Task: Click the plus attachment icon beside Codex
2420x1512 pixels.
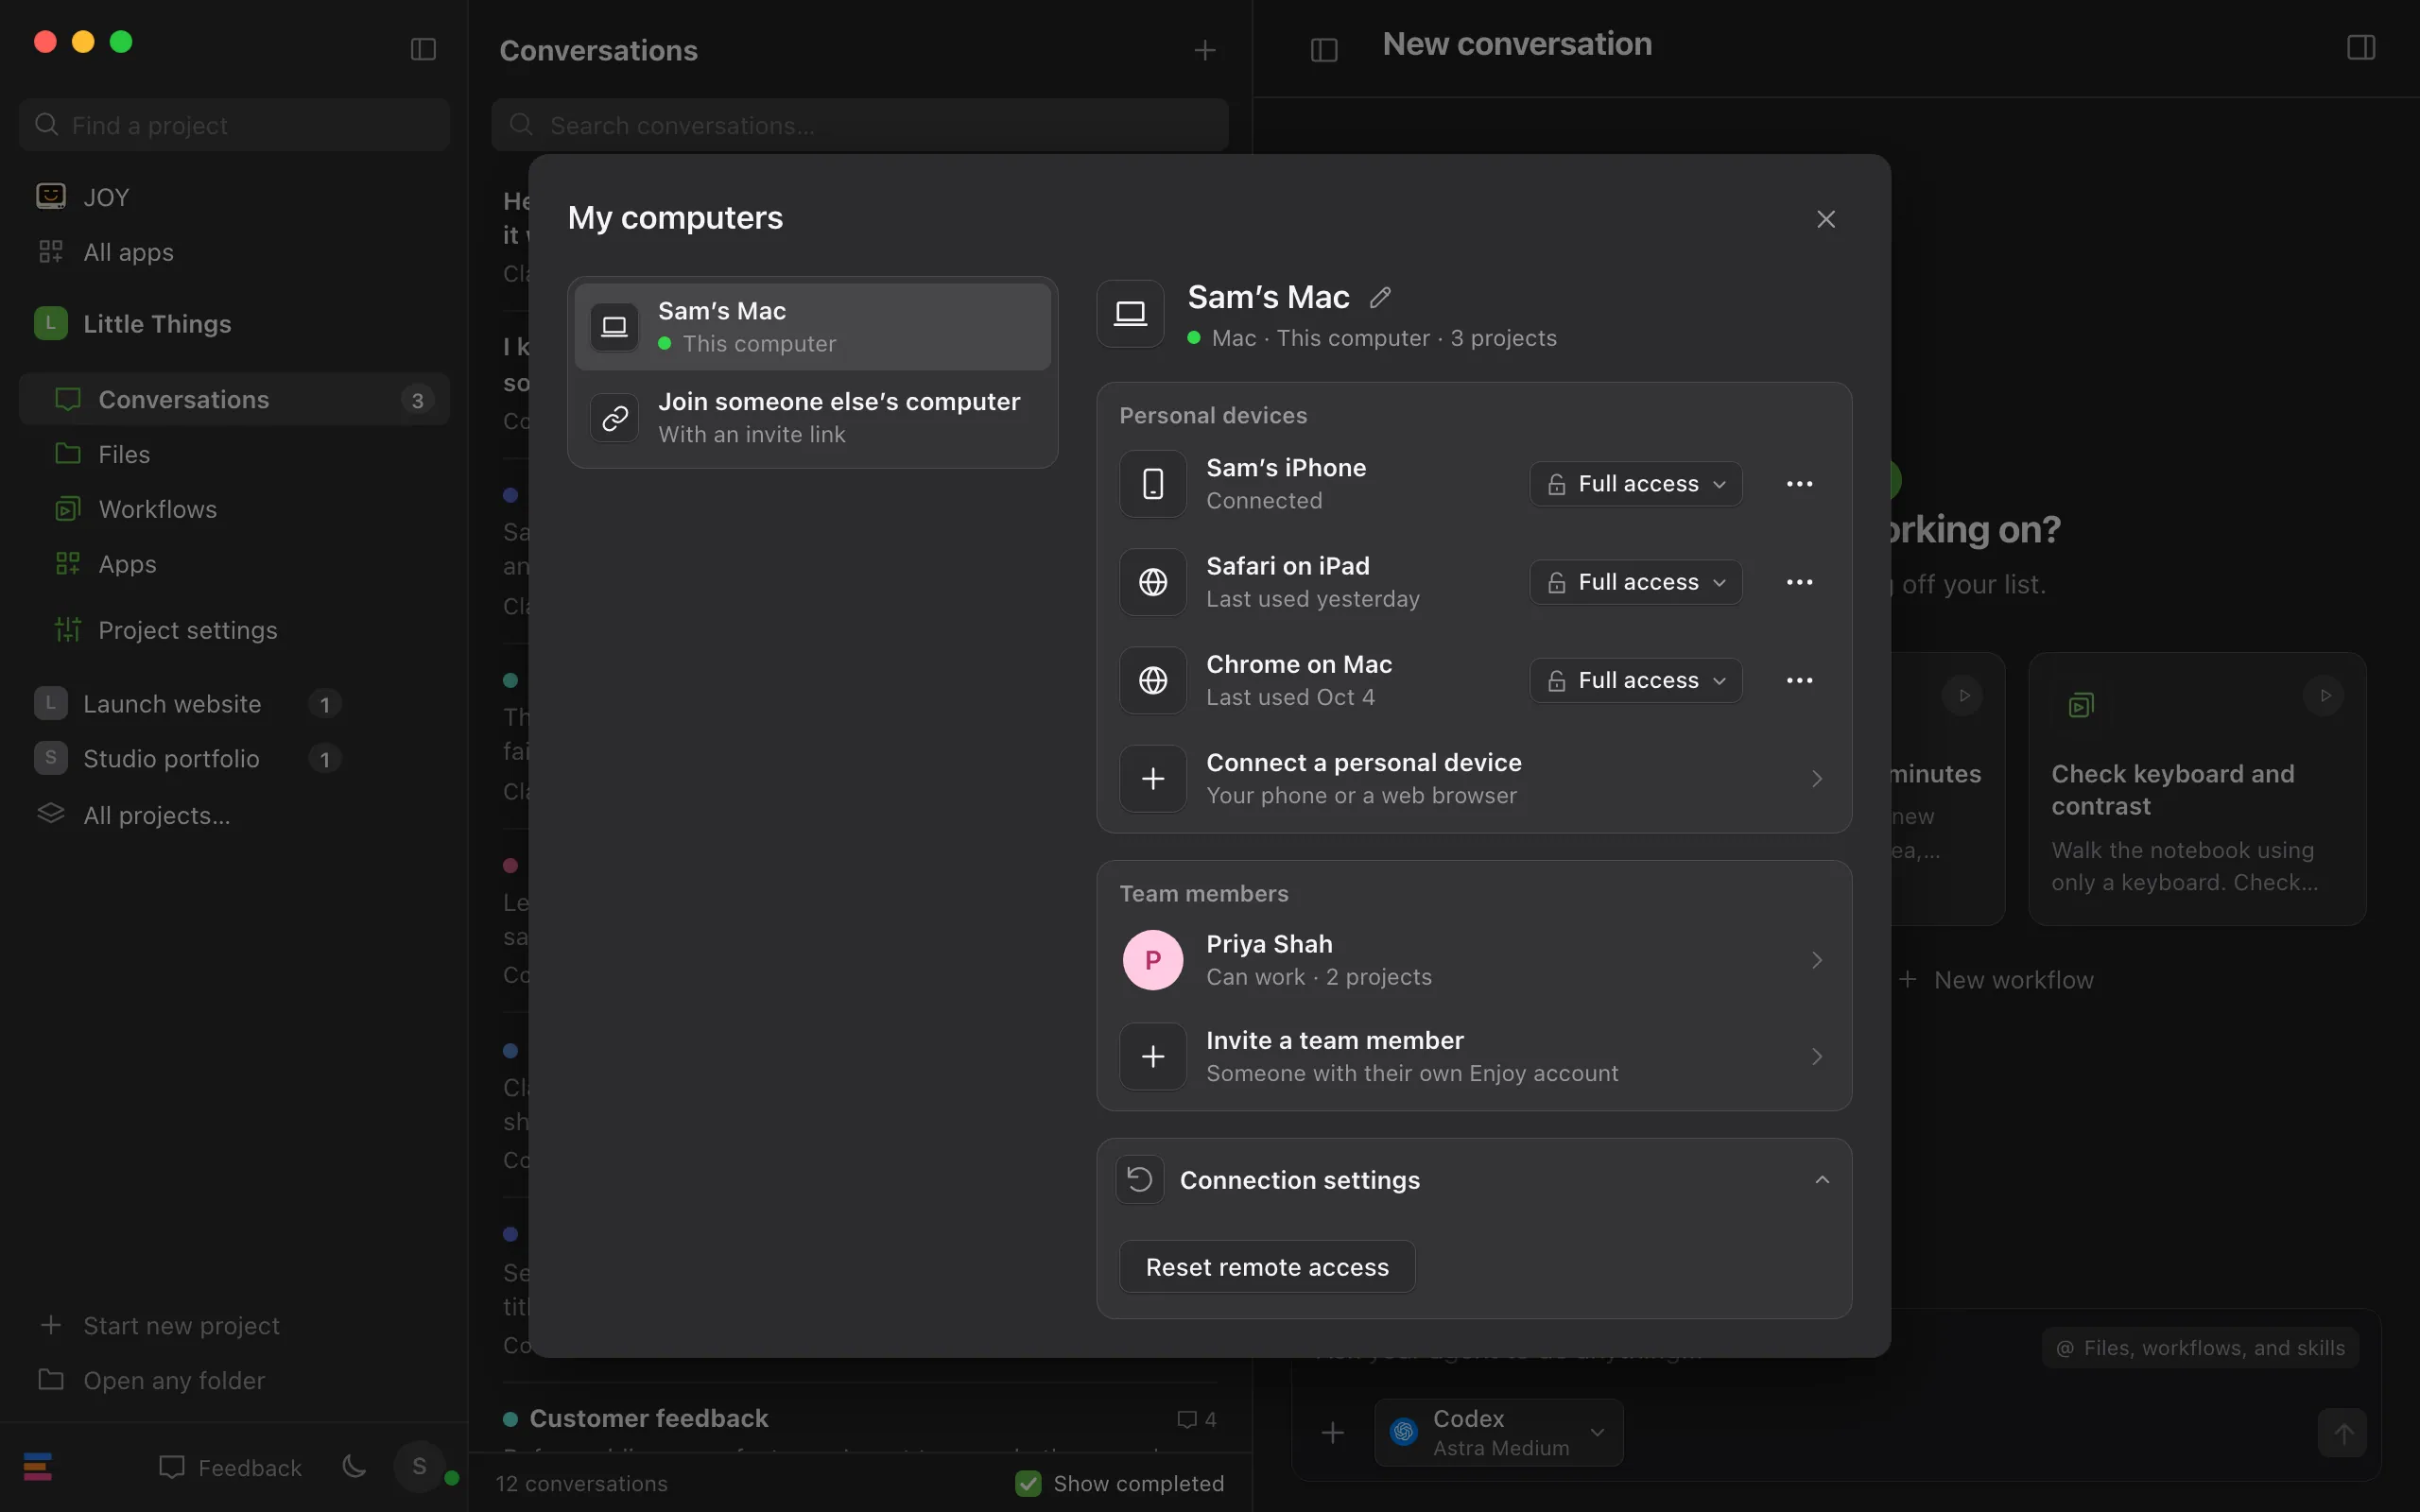Action: coord(1332,1433)
